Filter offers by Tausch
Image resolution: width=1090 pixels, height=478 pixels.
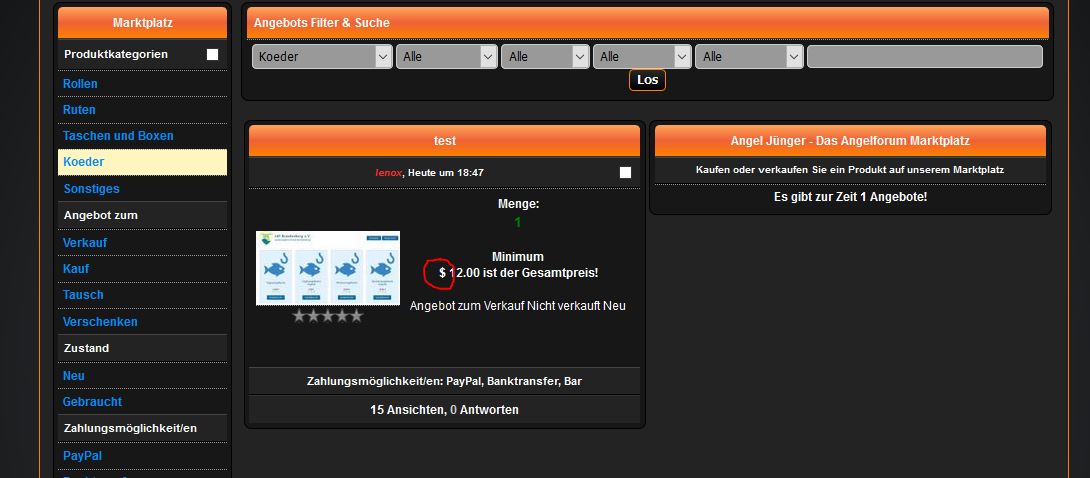[x=83, y=295]
